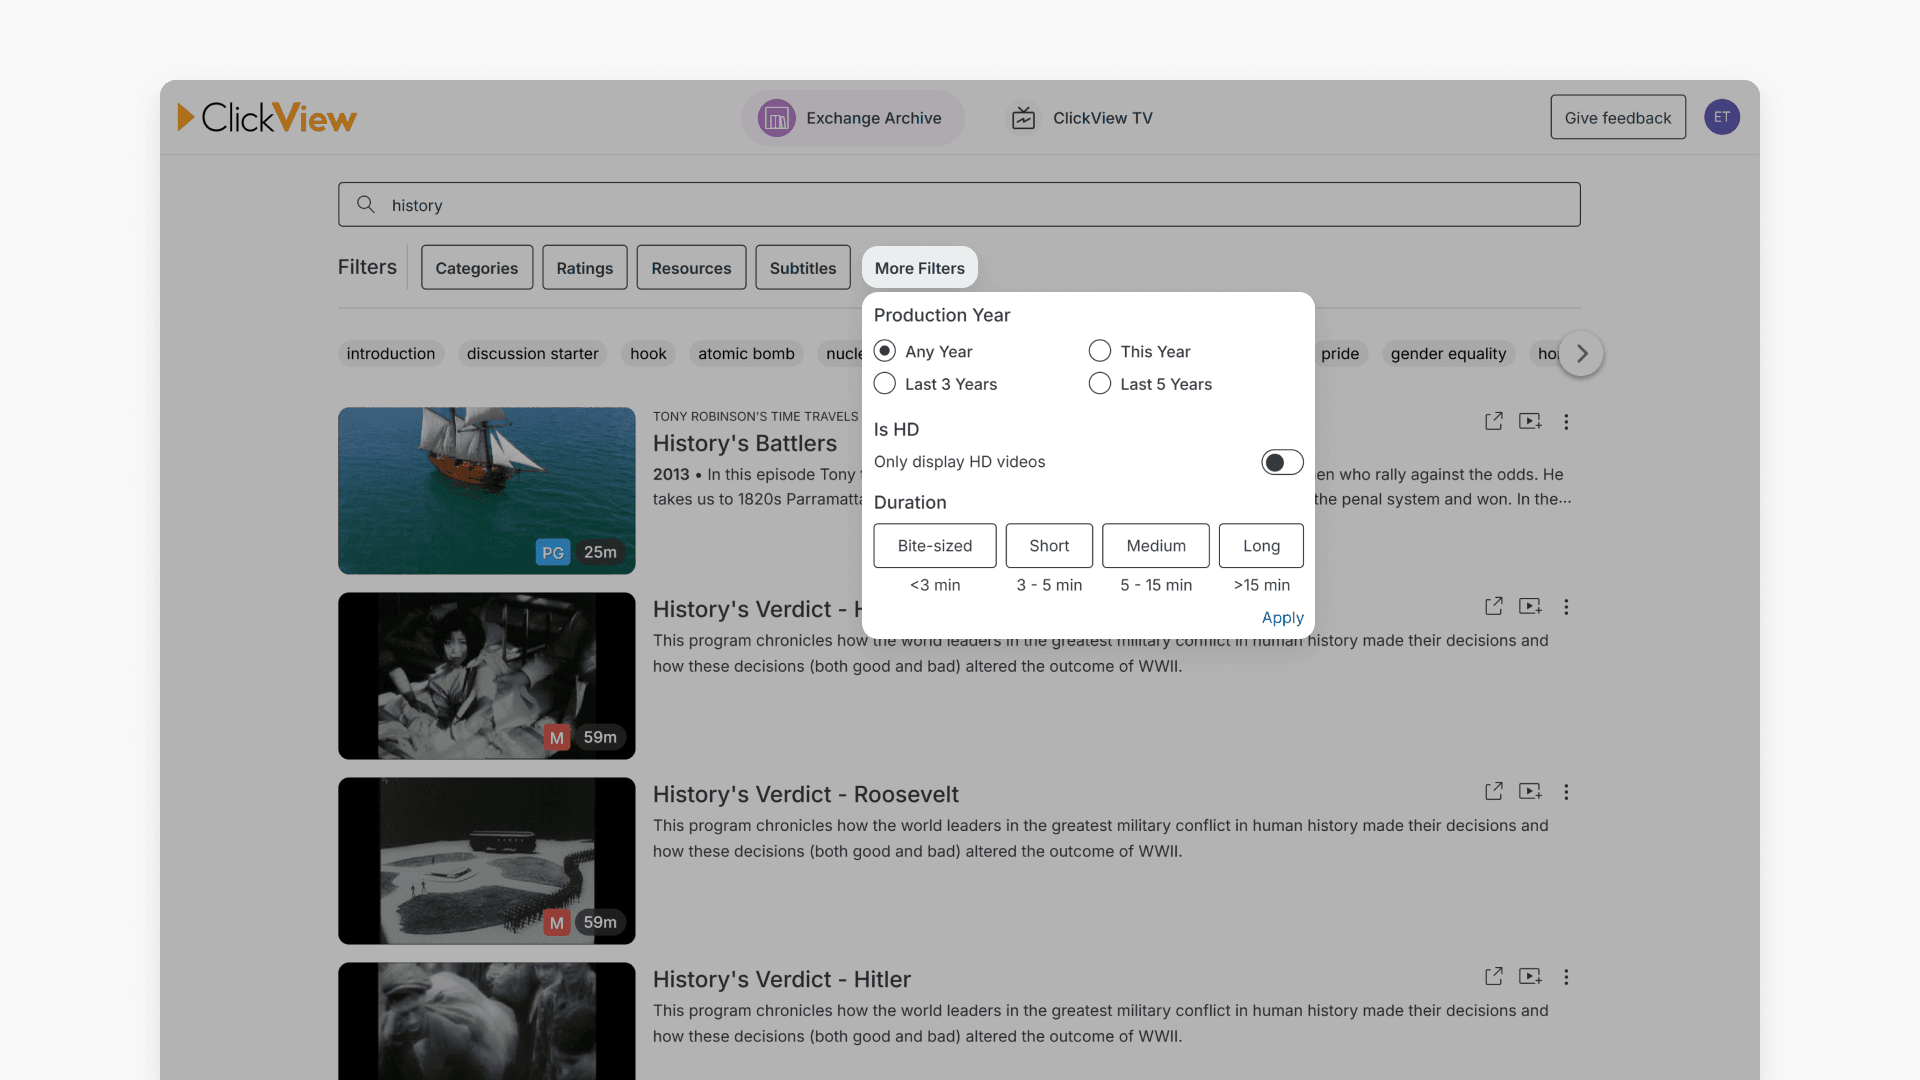Open more options for History's Verdict Hitler
1920x1080 pixels.
1566,977
